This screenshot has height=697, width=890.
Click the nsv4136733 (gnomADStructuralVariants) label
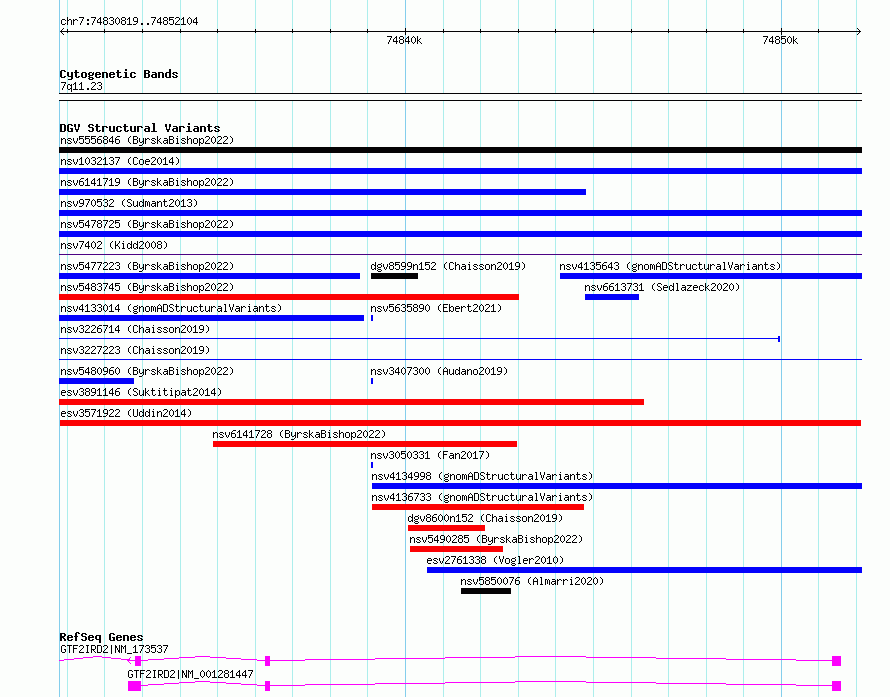pyautogui.click(x=482, y=497)
